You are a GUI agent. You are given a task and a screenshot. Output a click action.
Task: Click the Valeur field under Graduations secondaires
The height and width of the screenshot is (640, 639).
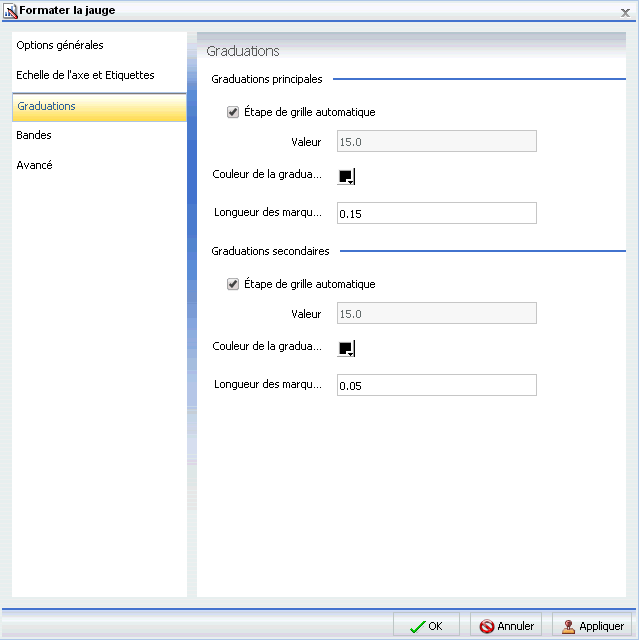437,313
